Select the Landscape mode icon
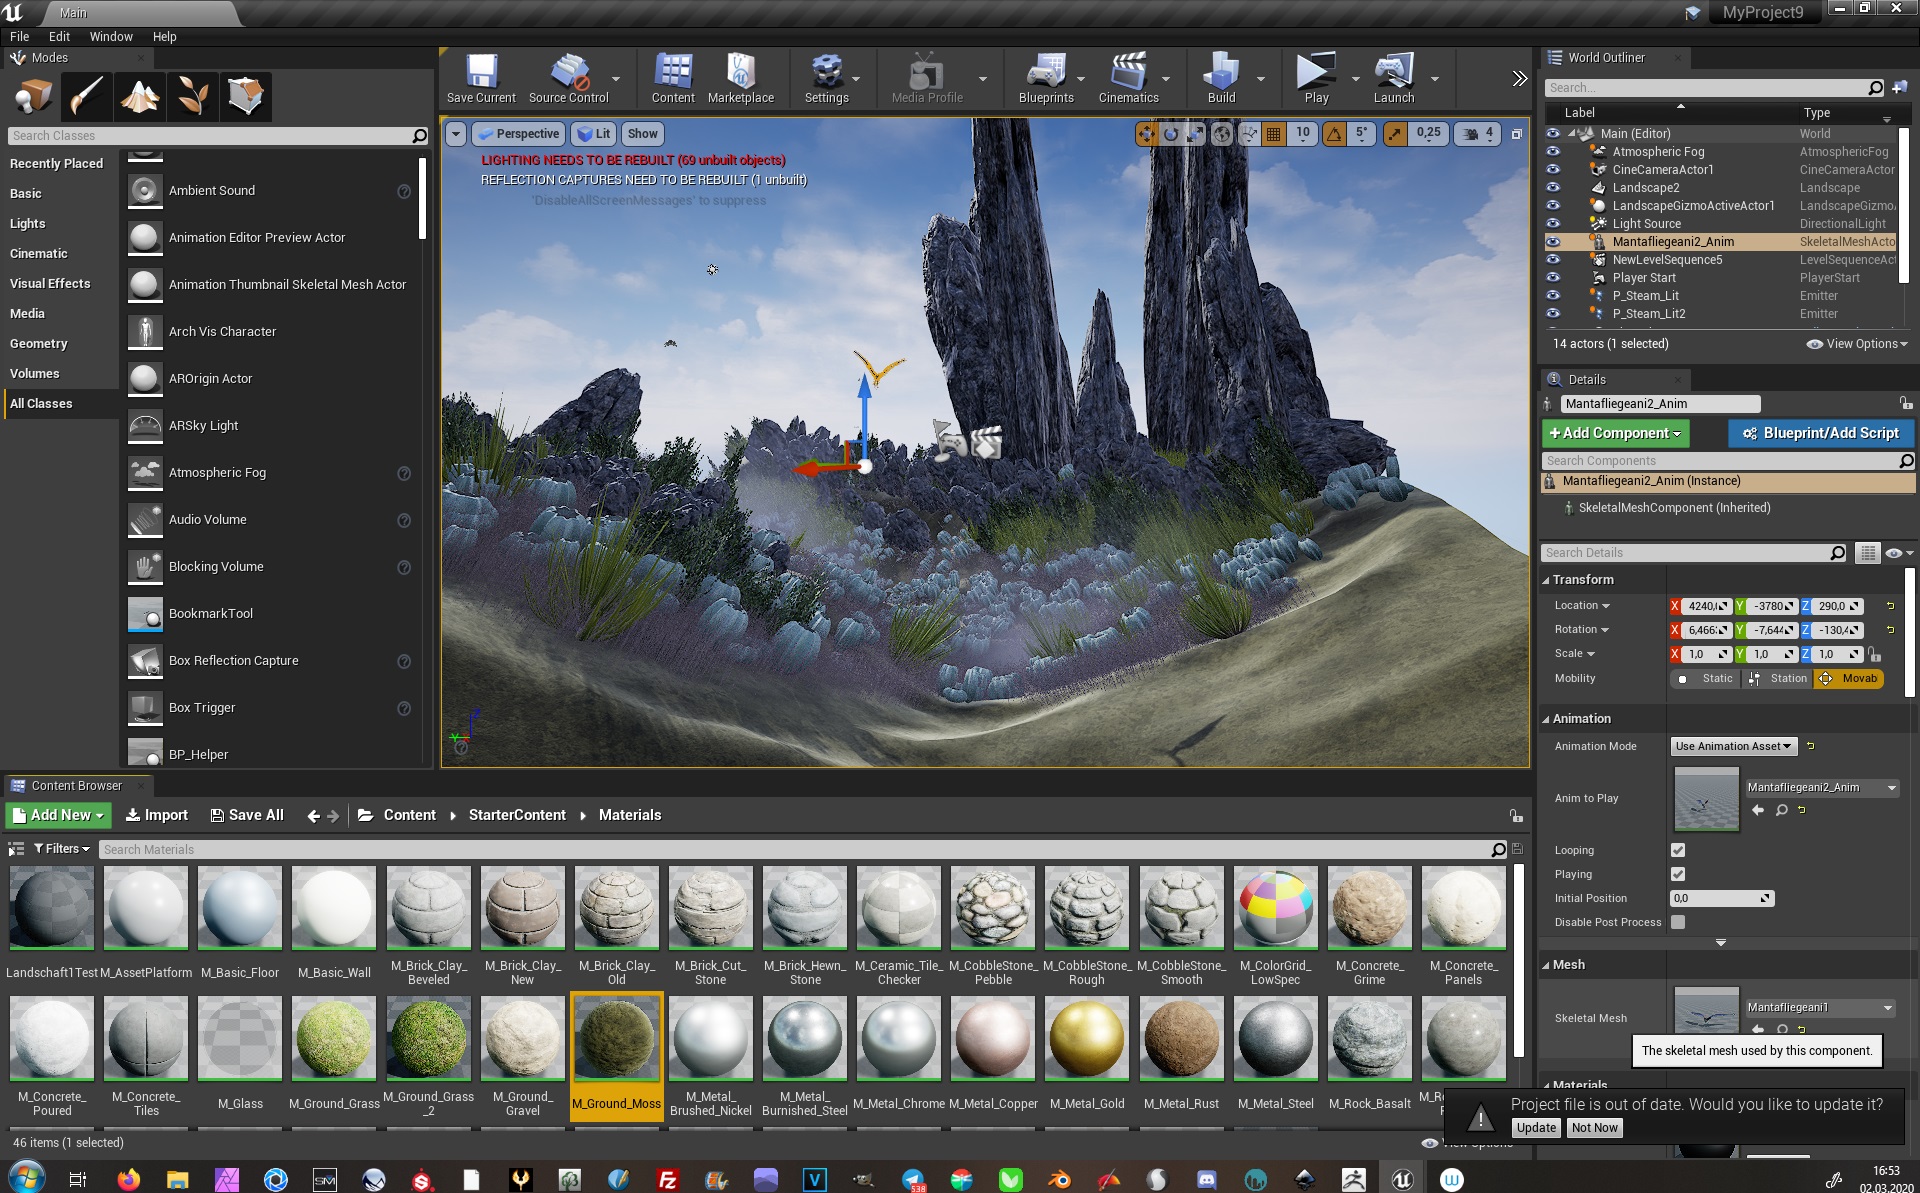The height and width of the screenshot is (1193, 1920). (139, 97)
